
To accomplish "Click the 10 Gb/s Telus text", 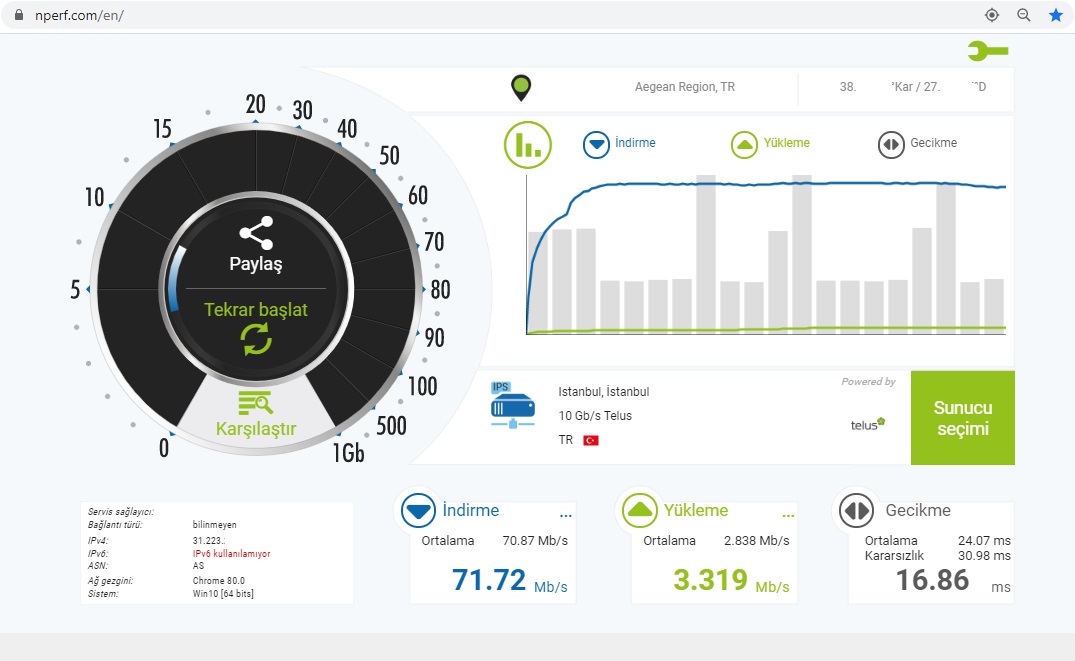I will [x=595, y=416].
